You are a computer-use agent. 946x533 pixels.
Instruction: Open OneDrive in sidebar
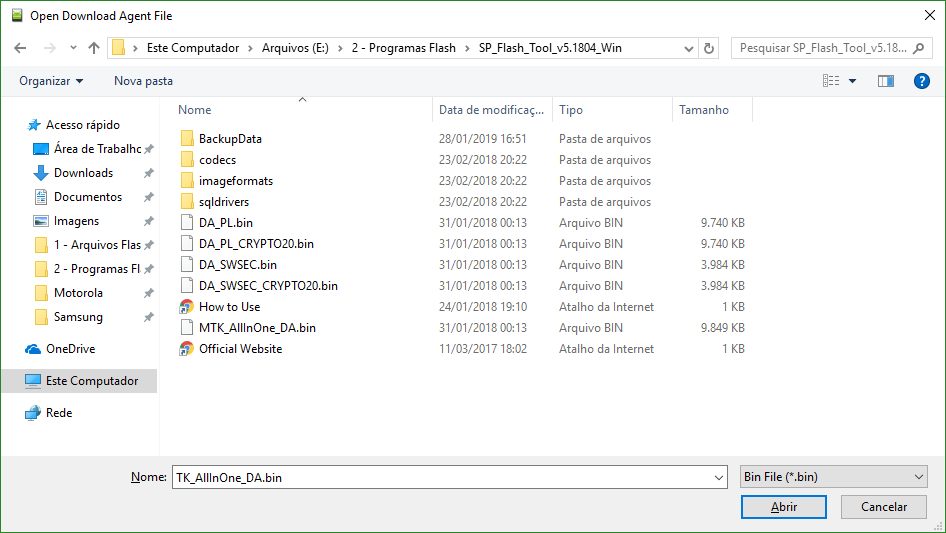70,349
